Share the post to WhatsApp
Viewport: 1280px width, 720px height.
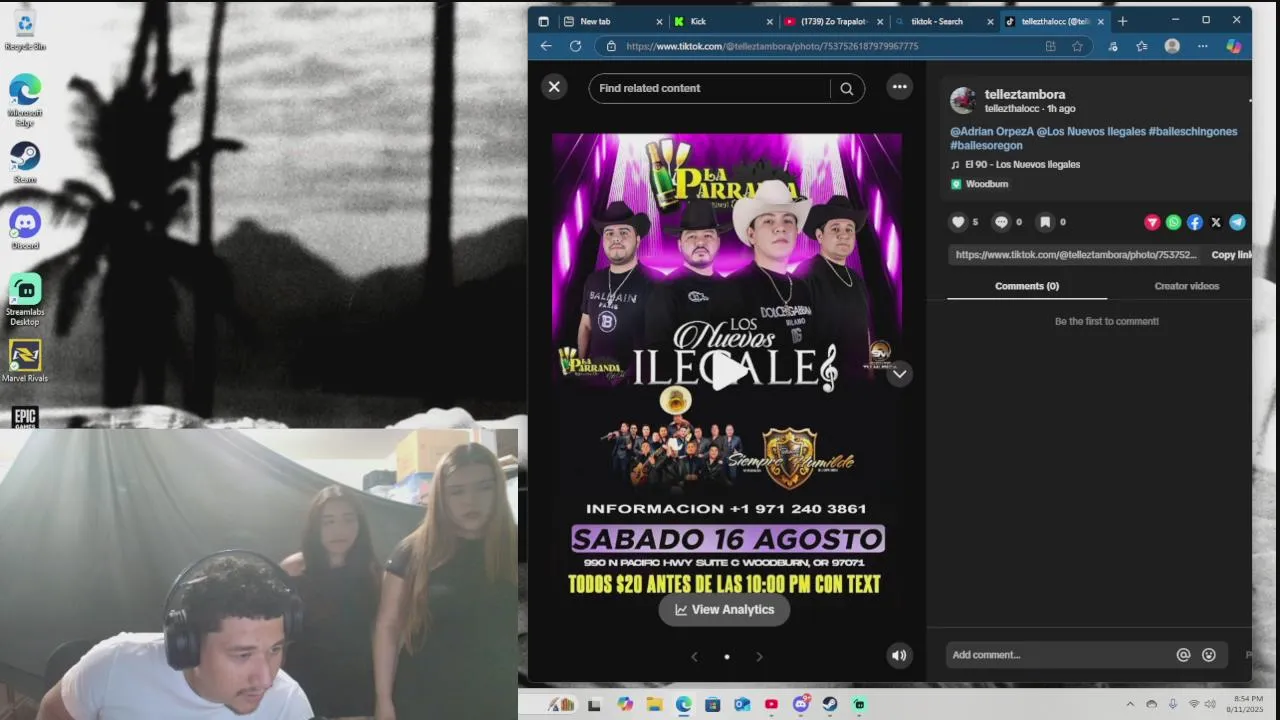pos(1173,222)
